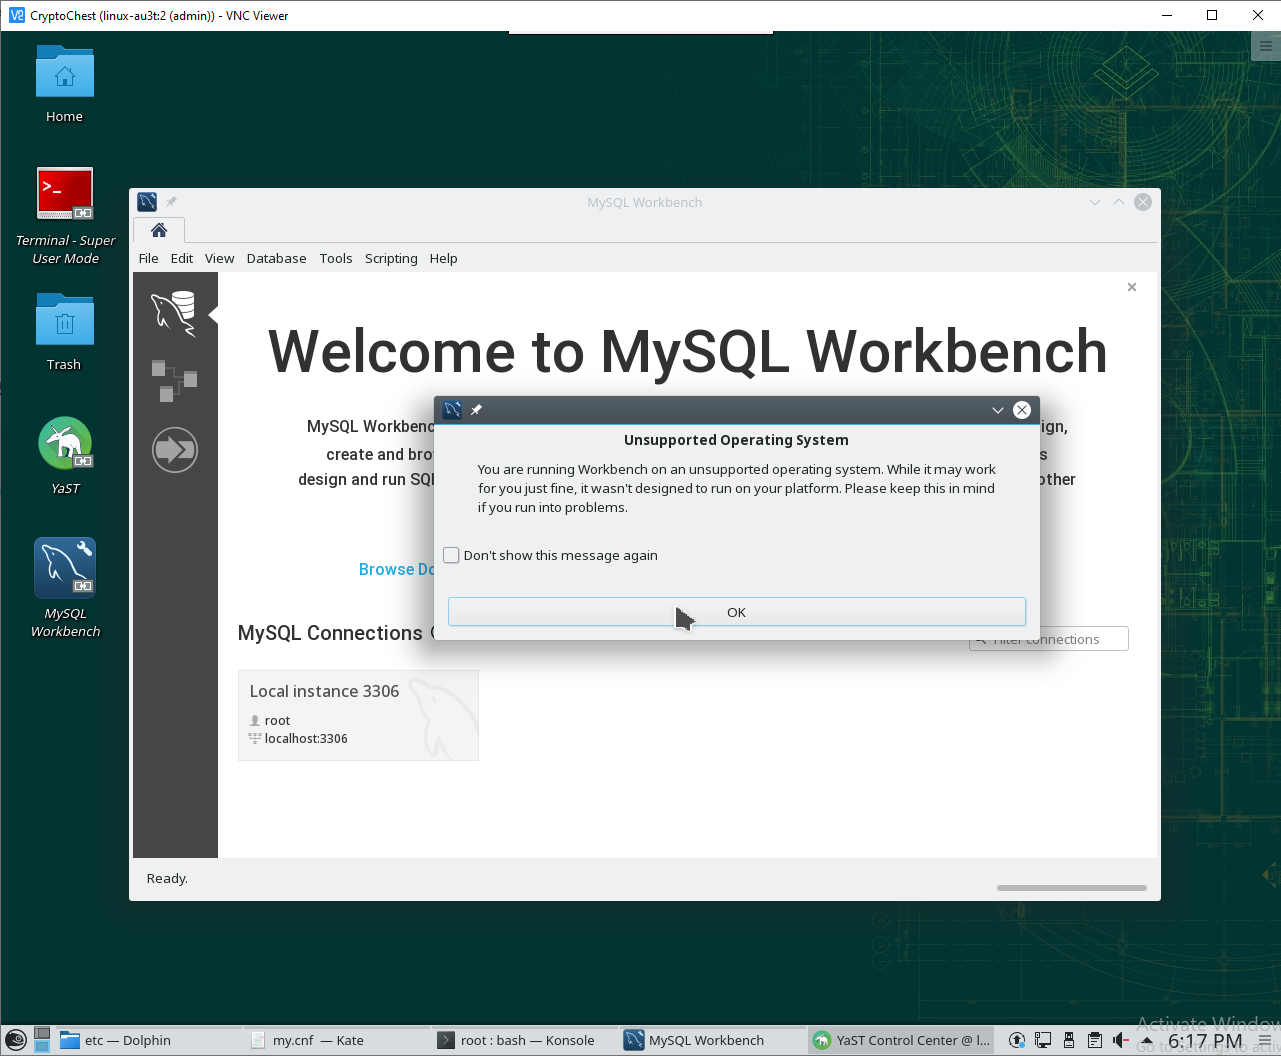Open the Help menu
Image resolution: width=1281 pixels, height=1057 pixels.
coord(444,258)
